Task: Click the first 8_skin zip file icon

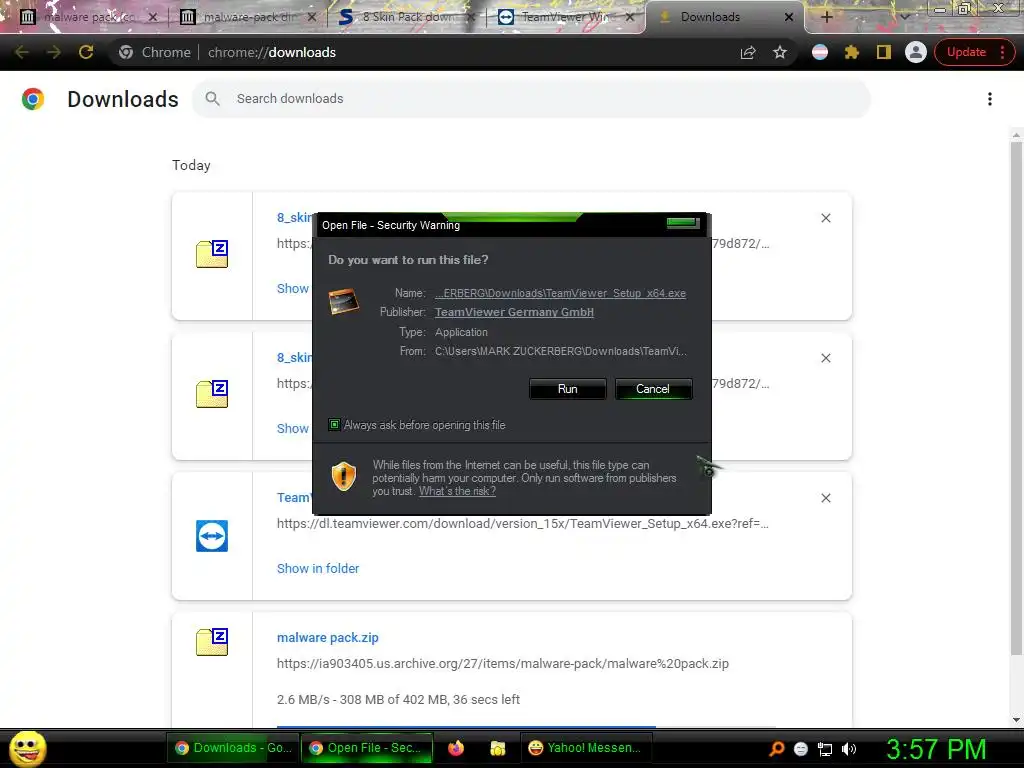Action: pyautogui.click(x=212, y=254)
